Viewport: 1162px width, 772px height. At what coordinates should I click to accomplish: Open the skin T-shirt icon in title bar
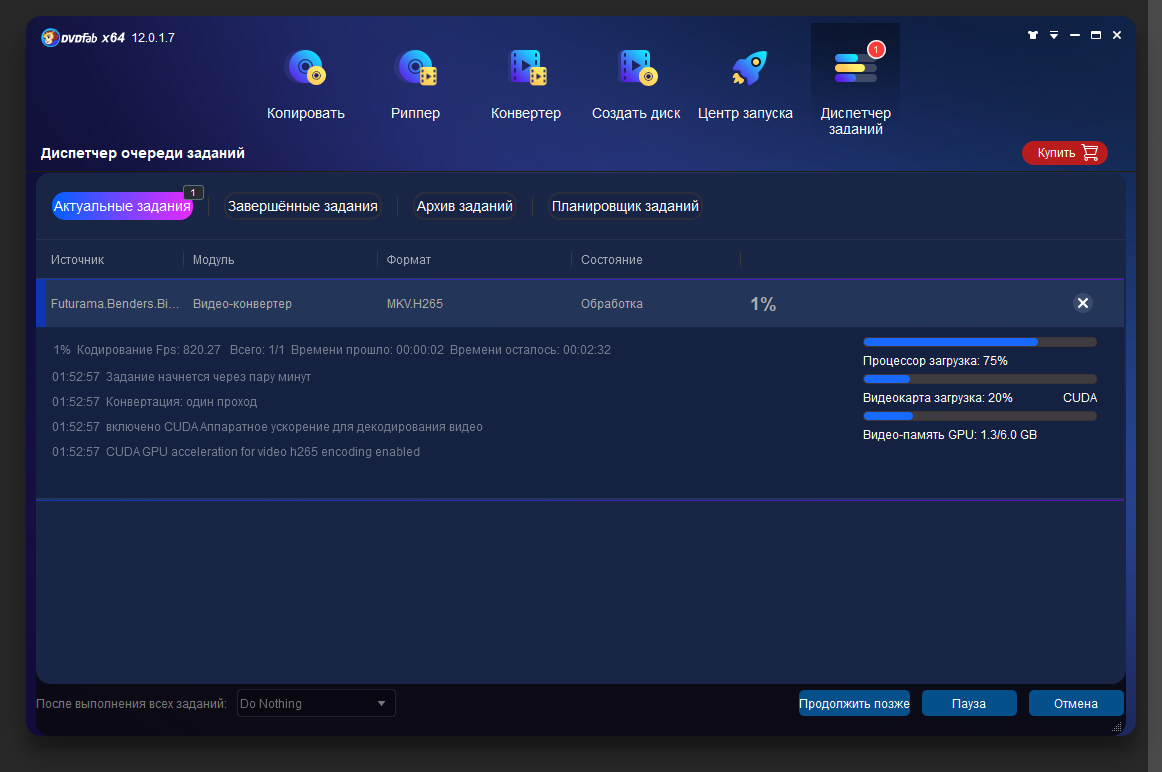pos(1033,35)
